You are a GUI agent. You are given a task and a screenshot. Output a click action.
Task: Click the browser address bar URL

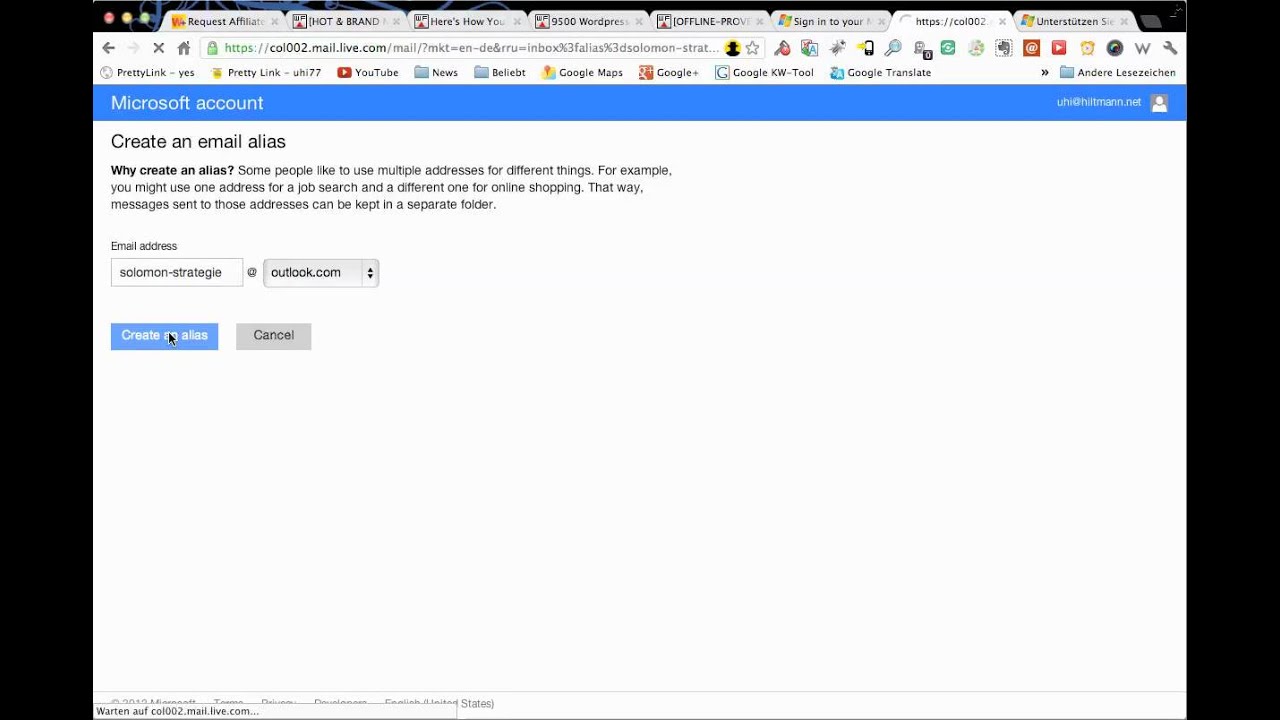(470, 48)
